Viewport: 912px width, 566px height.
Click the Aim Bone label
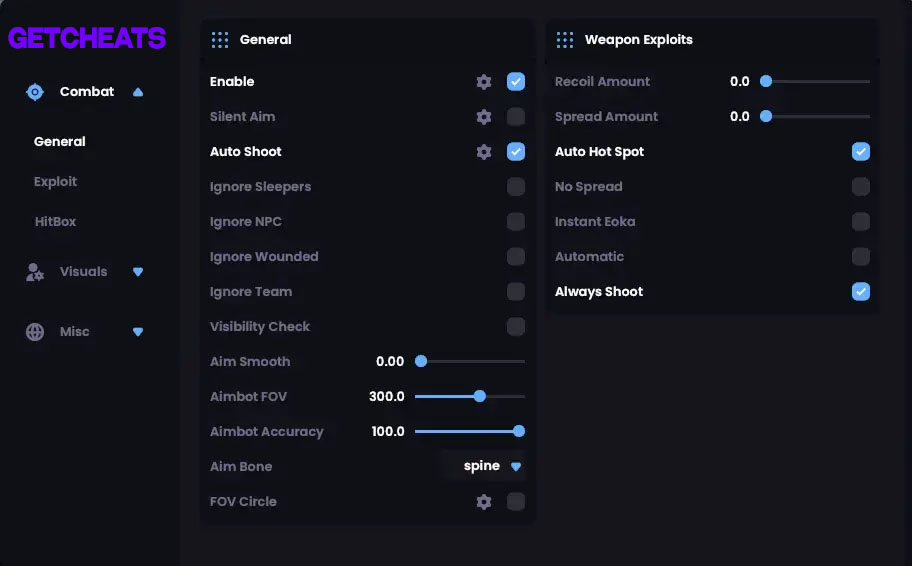coord(241,467)
